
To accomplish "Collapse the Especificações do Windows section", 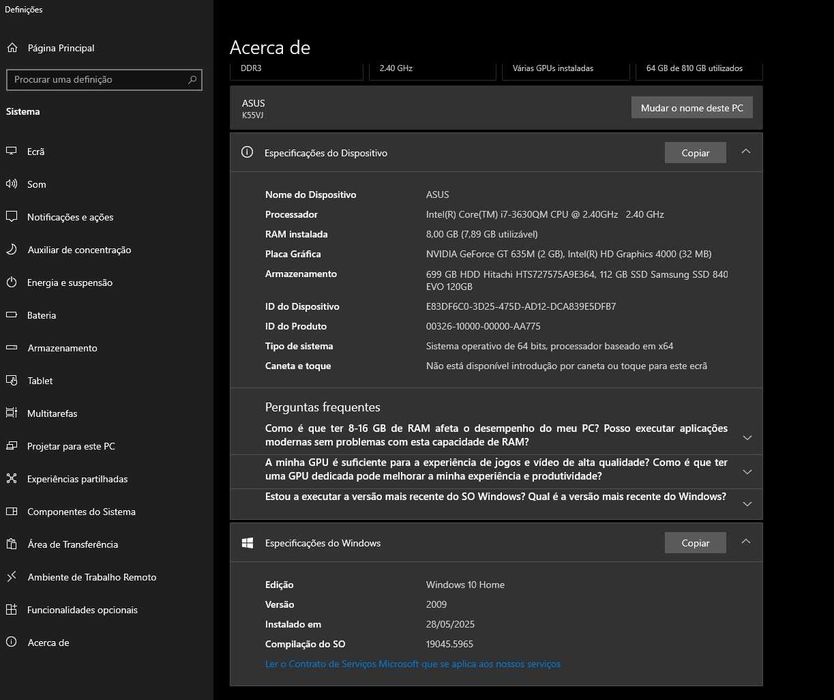I will click(745, 542).
